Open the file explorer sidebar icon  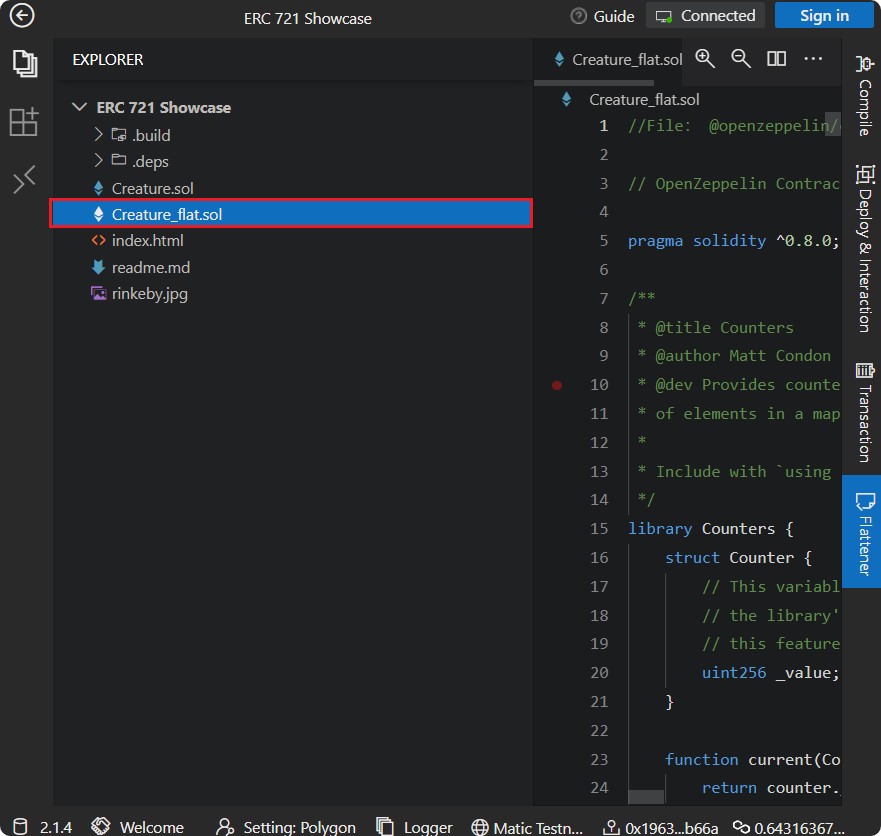[x=24, y=64]
